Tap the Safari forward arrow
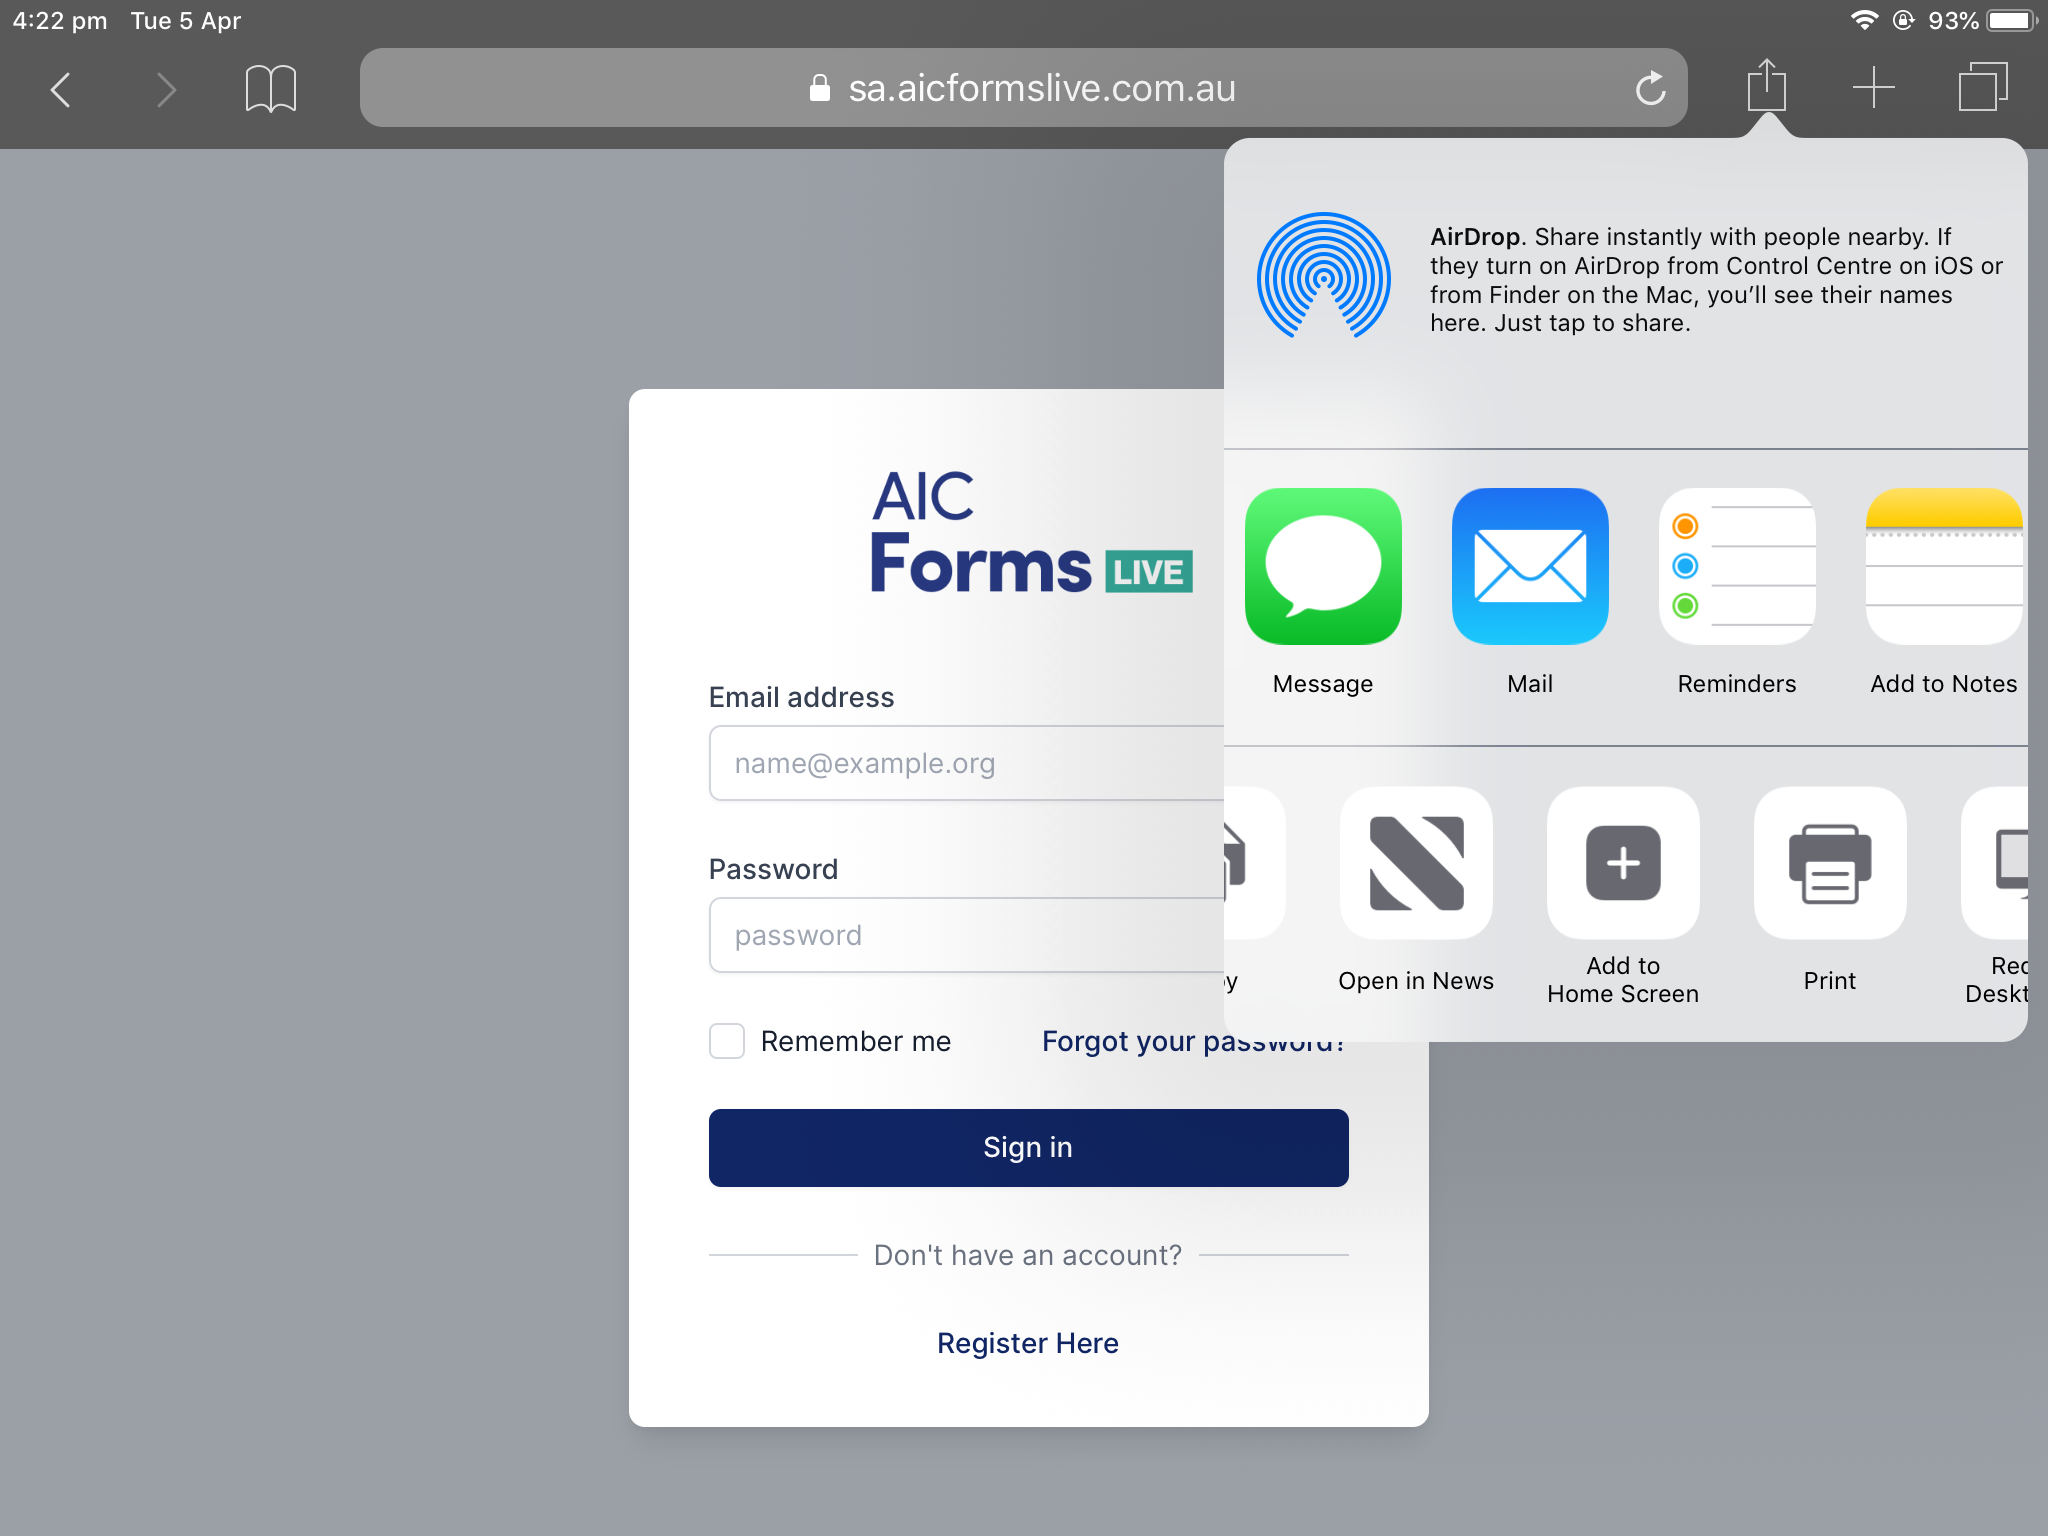Image resolution: width=2048 pixels, height=1536 pixels. pos(166,89)
